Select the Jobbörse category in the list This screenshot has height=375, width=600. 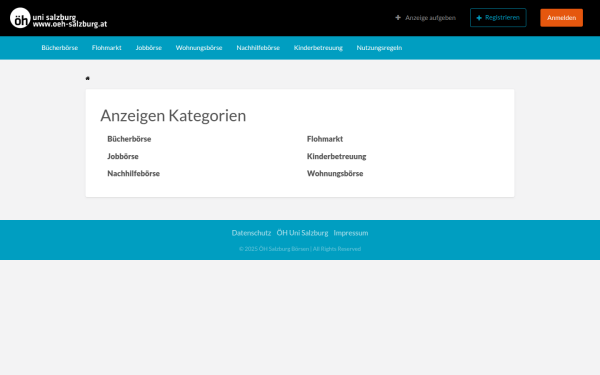point(123,156)
